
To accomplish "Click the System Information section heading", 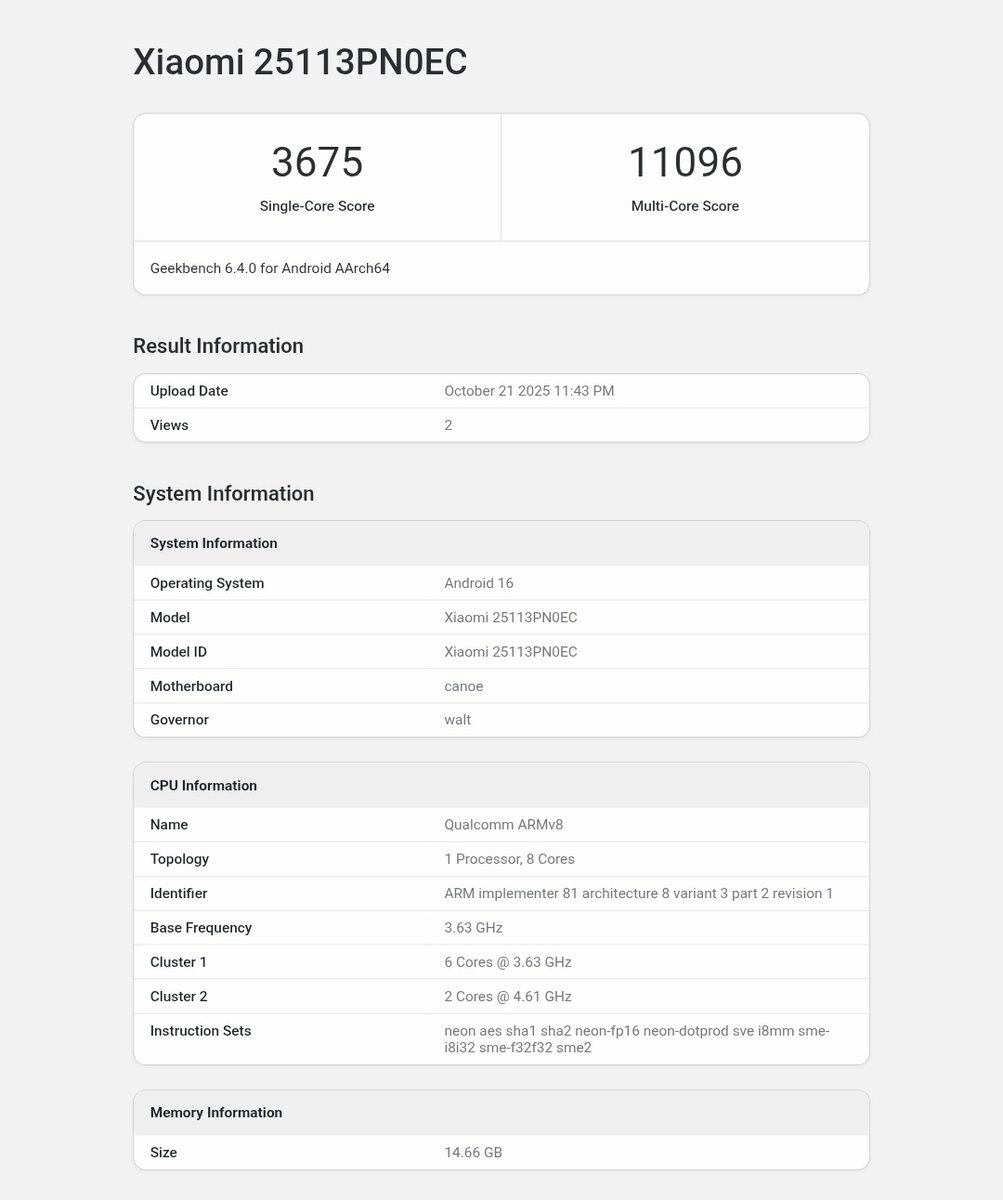I will (223, 494).
